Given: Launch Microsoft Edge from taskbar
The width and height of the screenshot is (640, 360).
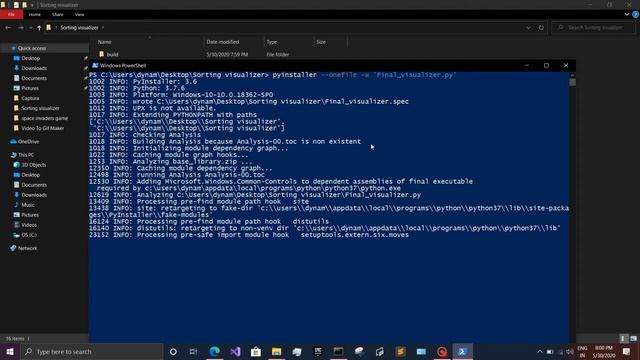Looking at the screenshot, I should tap(214, 351).
